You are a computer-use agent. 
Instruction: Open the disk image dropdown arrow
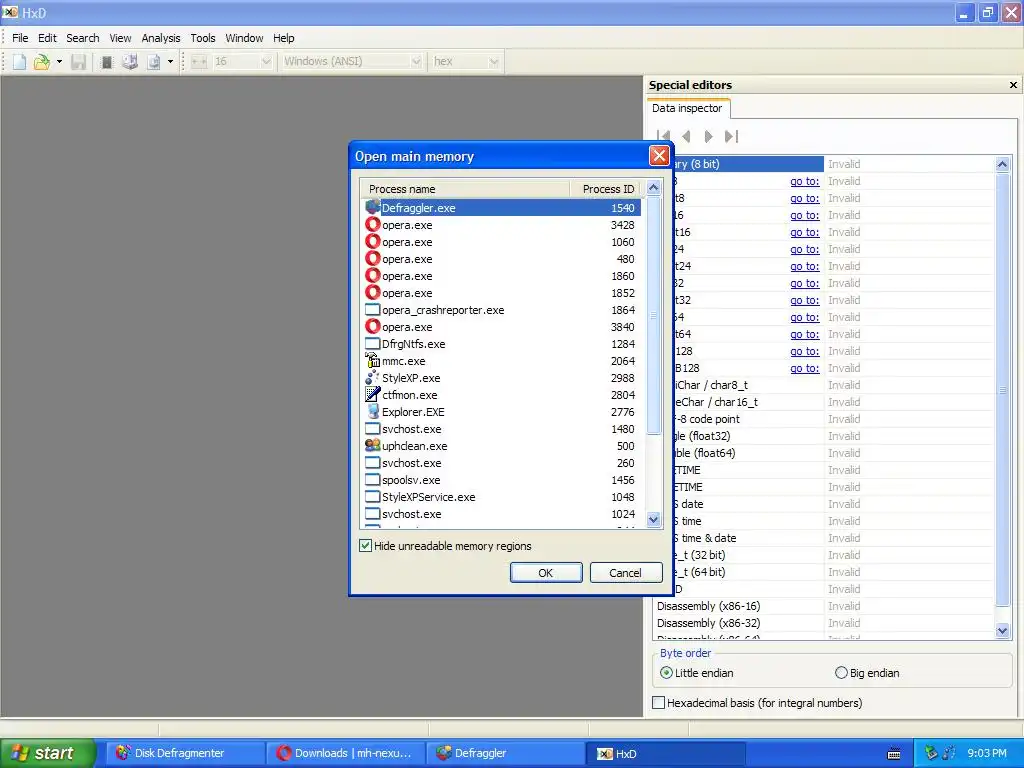pyautogui.click(x=170, y=62)
